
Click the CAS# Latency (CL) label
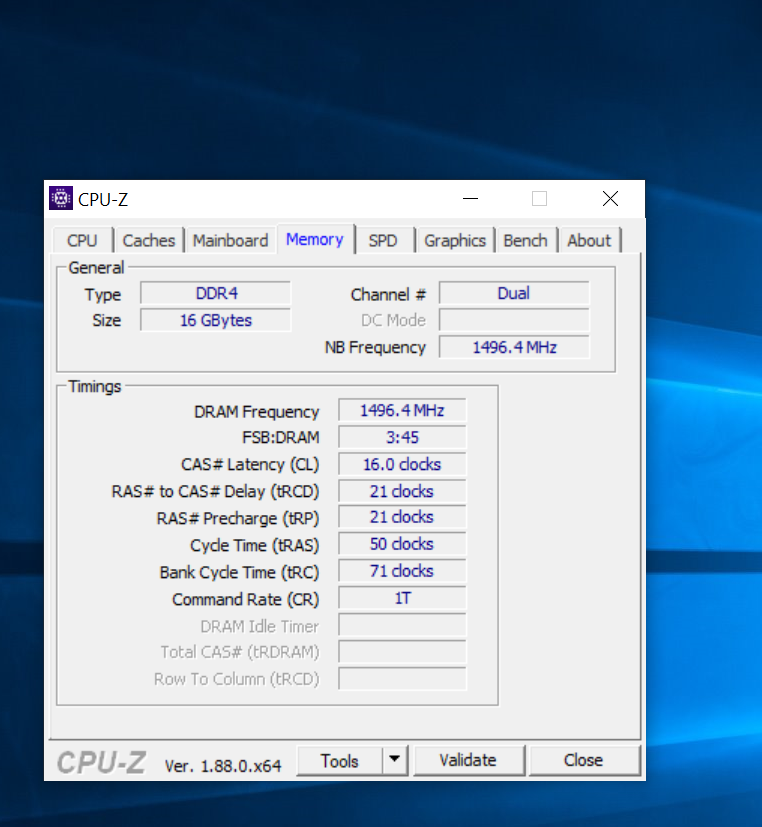tap(250, 465)
